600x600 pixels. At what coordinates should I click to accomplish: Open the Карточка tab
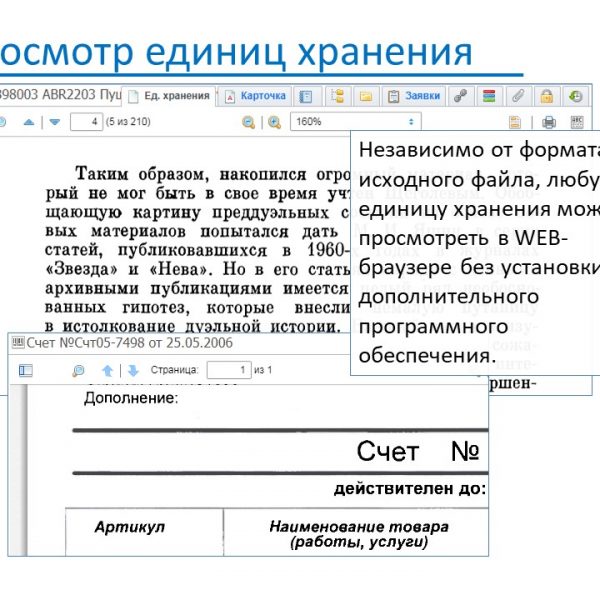coord(256,96)
